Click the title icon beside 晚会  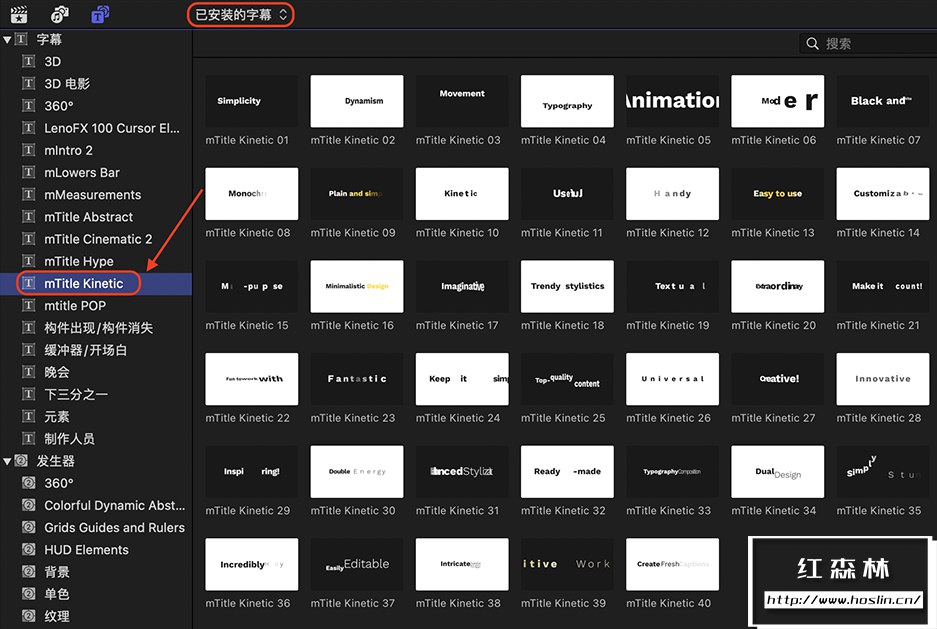tap(28, 372)
